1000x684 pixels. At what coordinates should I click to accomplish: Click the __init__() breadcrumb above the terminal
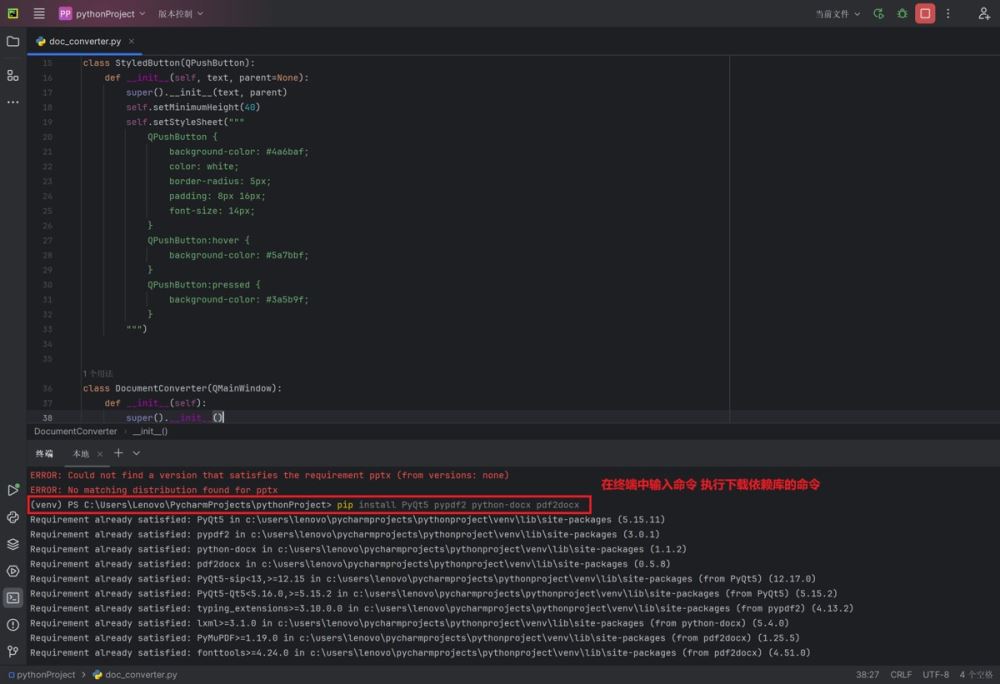coord(150,431)
